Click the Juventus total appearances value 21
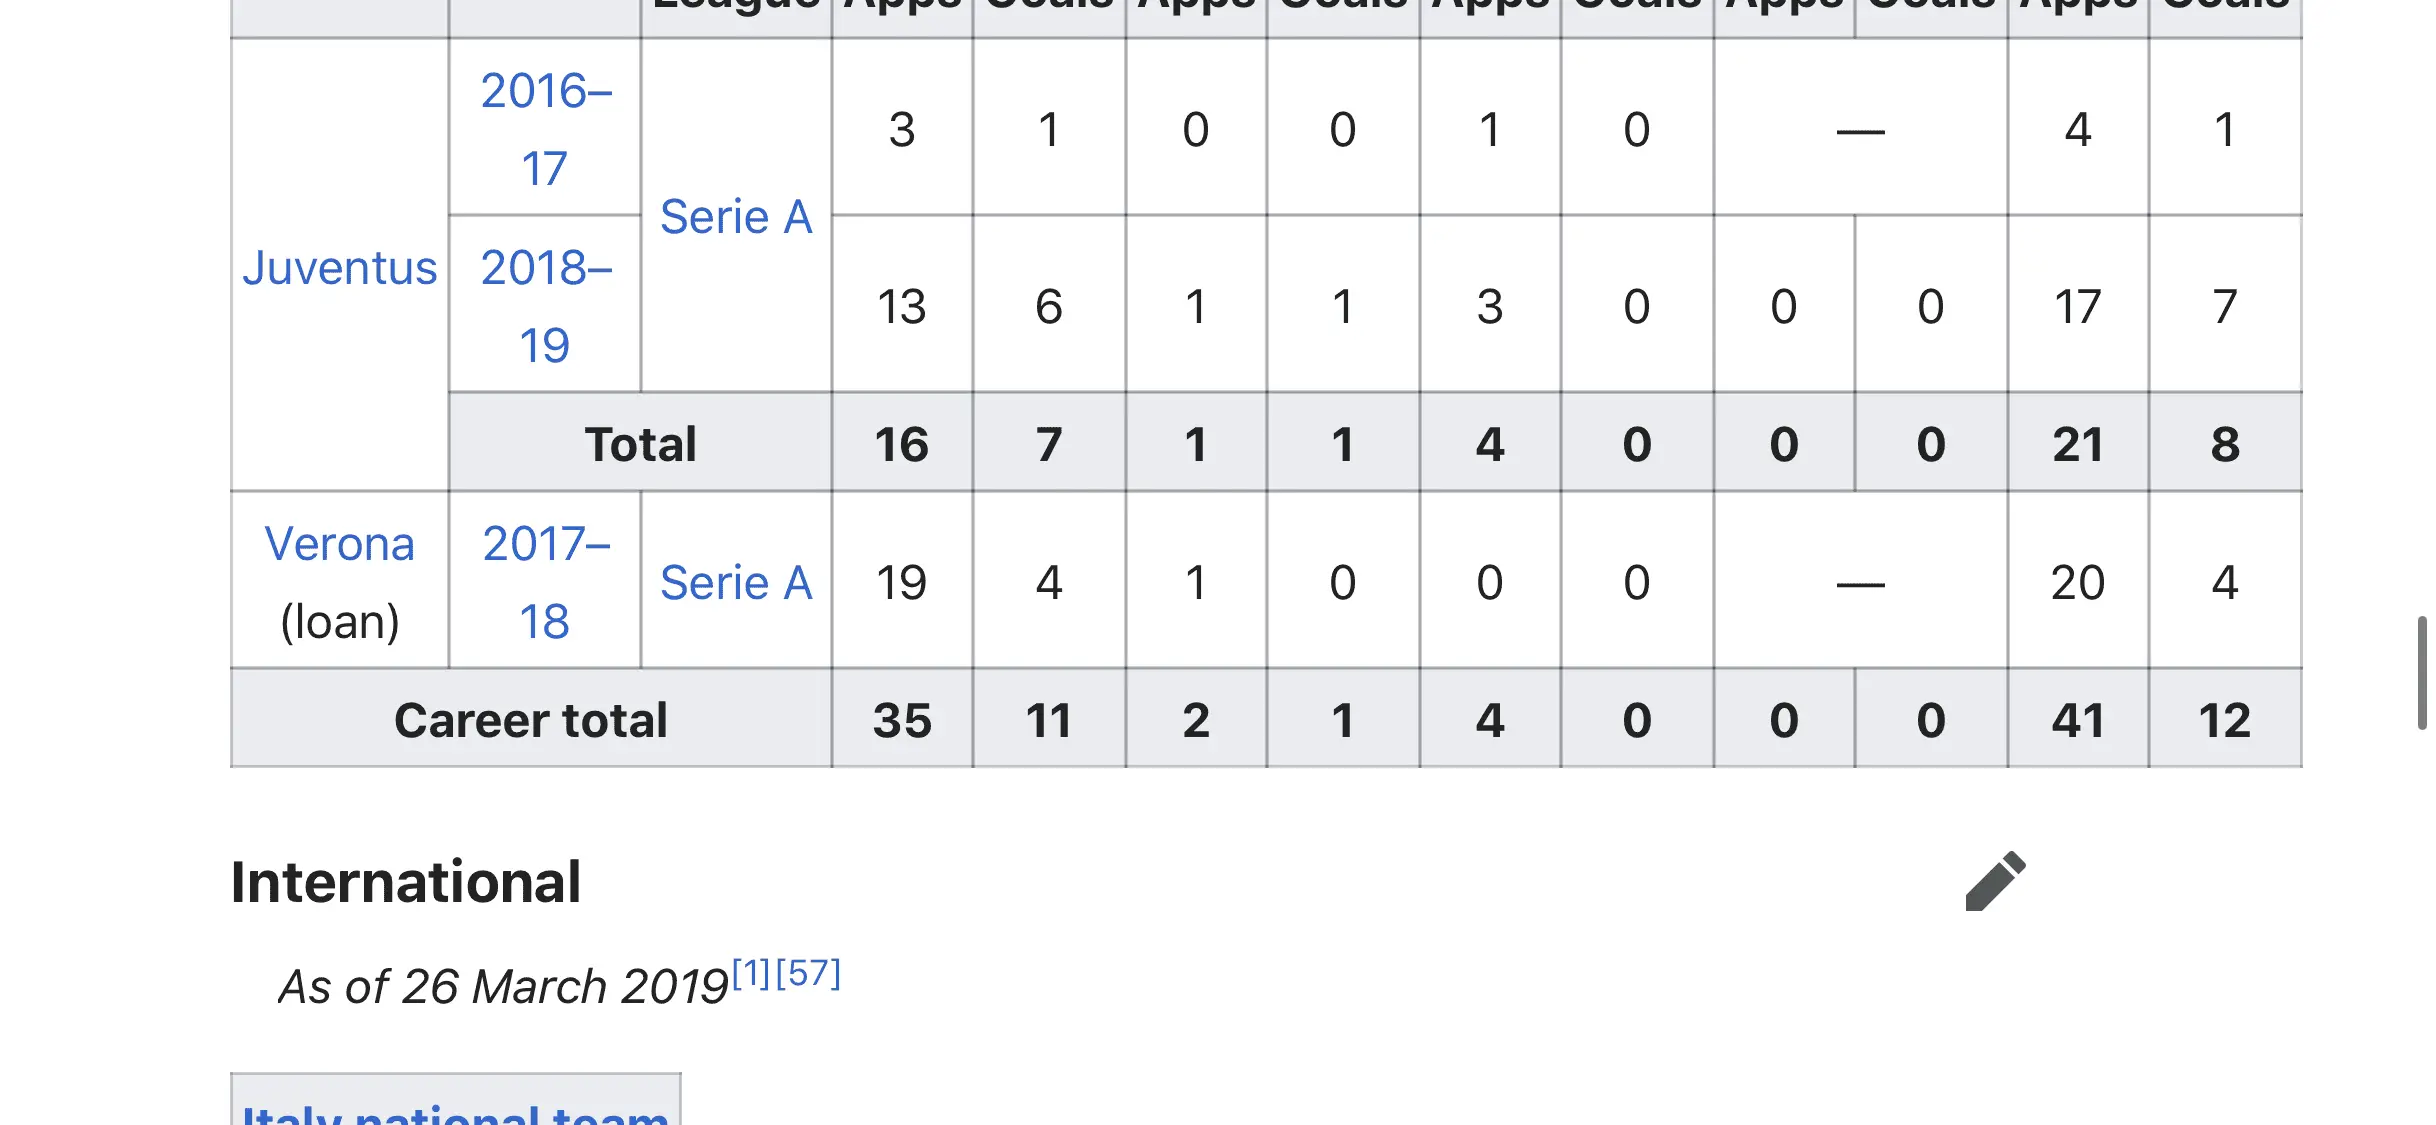The height and width of the screenshot is (1125, 2436). (x=2078, y=444)
